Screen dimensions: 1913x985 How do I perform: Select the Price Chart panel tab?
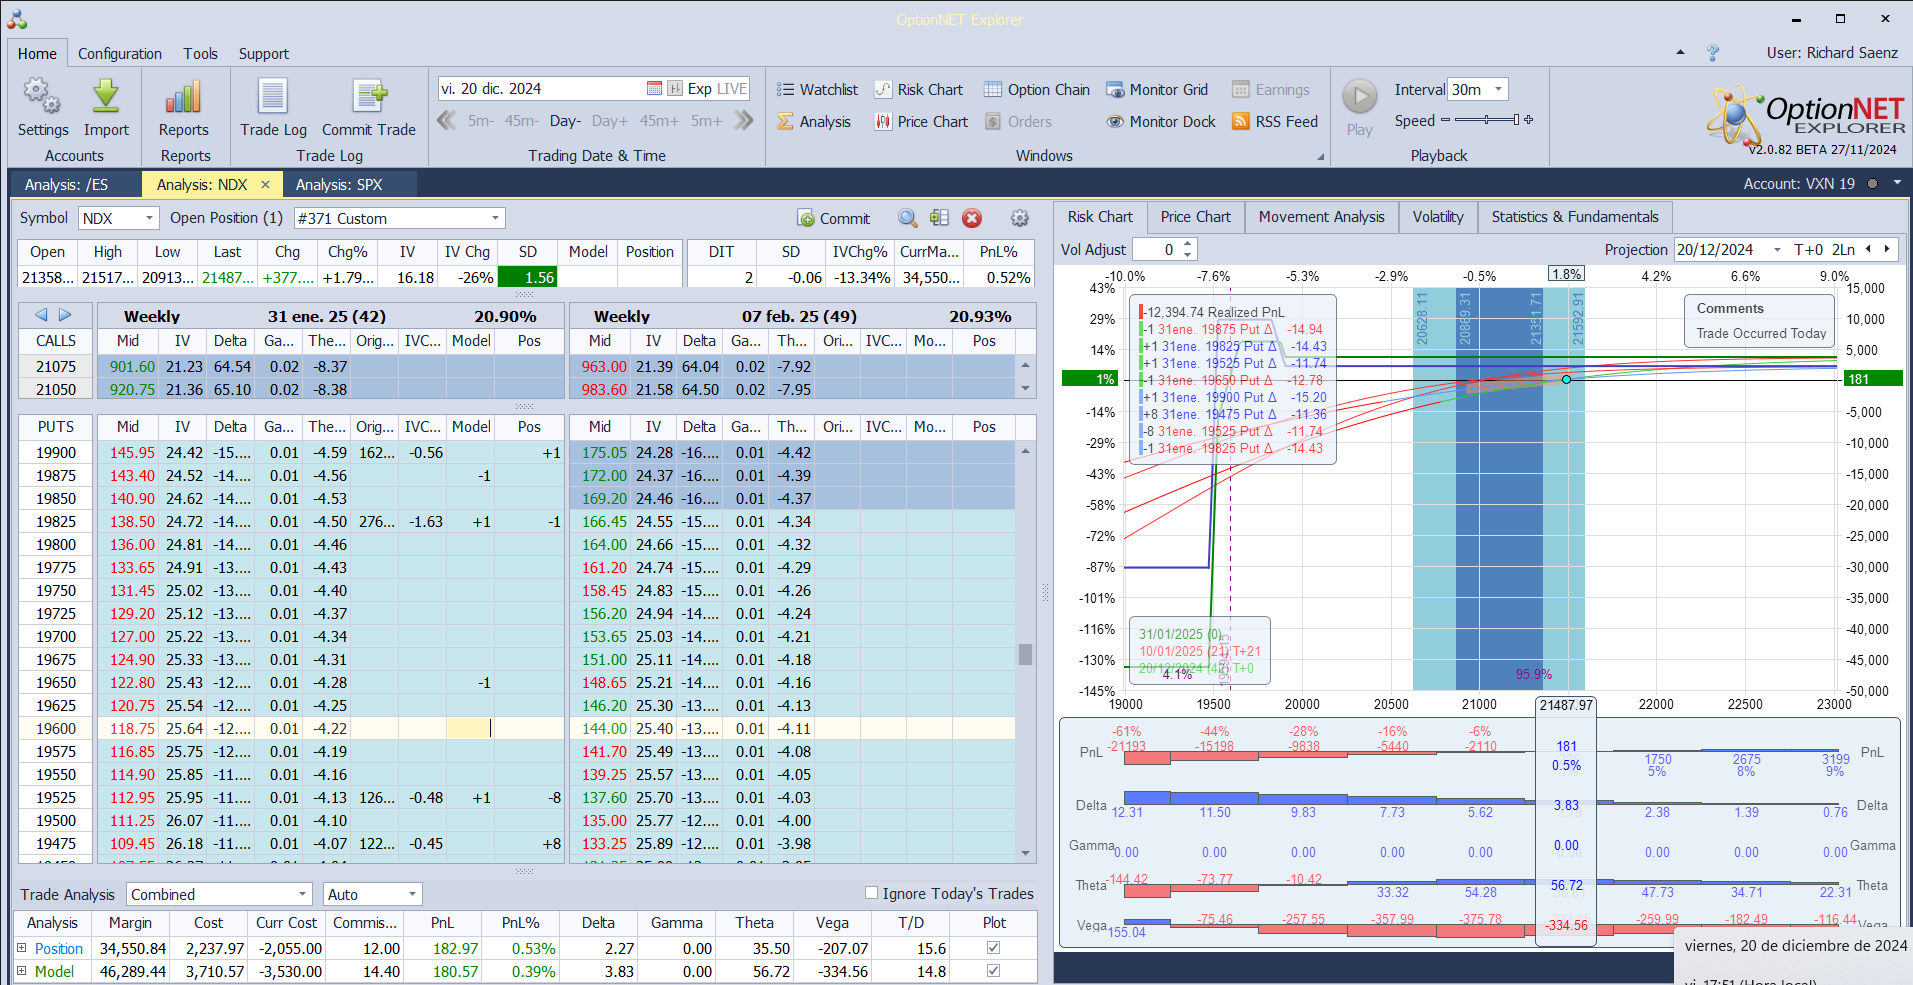[x=1196, y=217]
